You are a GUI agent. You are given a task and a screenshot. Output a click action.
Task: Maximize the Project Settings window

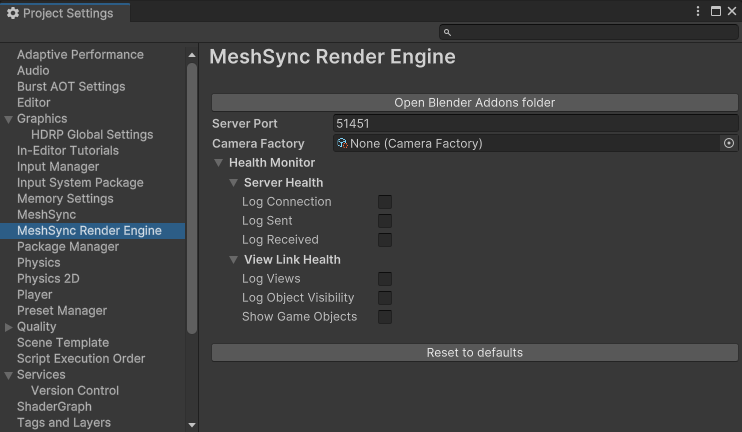pos(716,11)
